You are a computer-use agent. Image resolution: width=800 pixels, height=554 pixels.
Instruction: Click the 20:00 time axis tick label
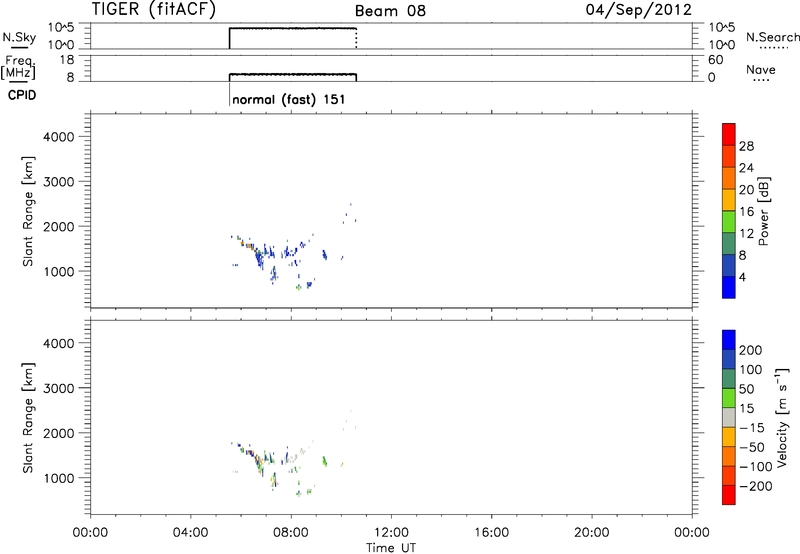click(x=592, y=533)
